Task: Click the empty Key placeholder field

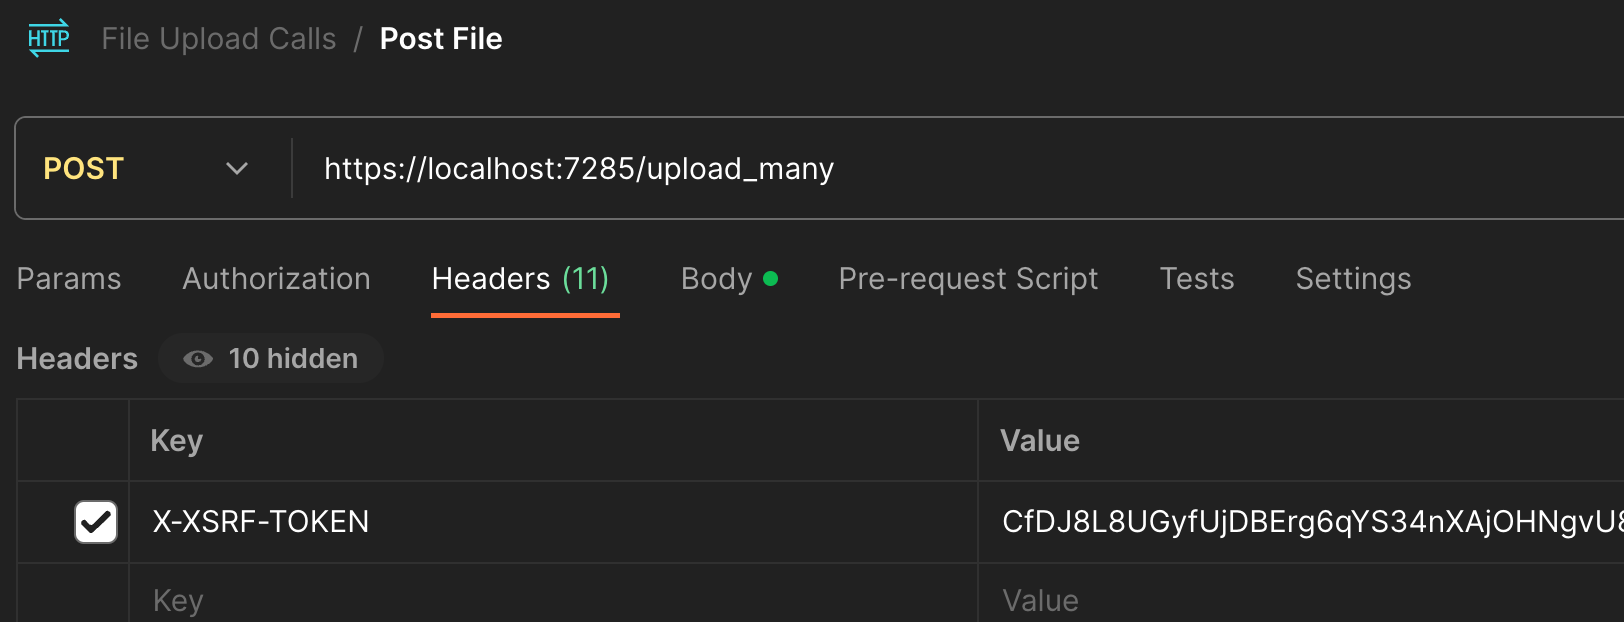Action: click(x=554, y=600)
